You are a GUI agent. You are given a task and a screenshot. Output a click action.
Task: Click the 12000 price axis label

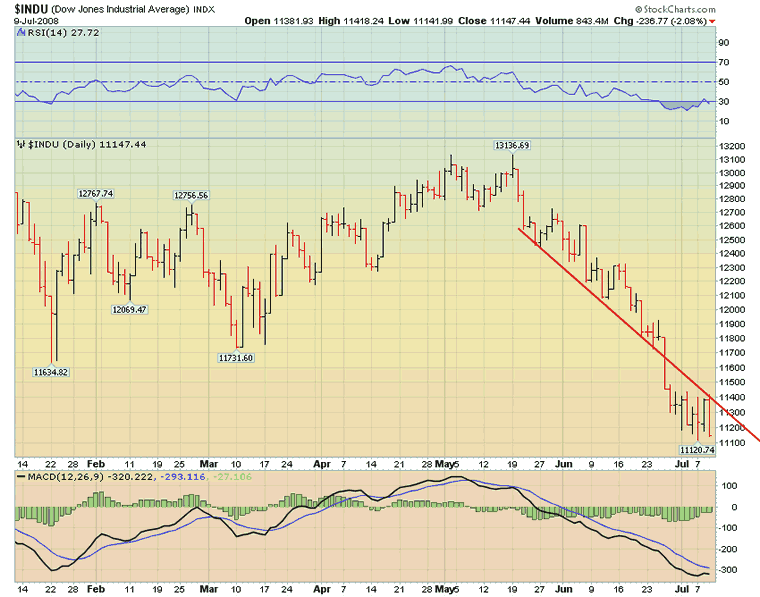coord(731,310)
